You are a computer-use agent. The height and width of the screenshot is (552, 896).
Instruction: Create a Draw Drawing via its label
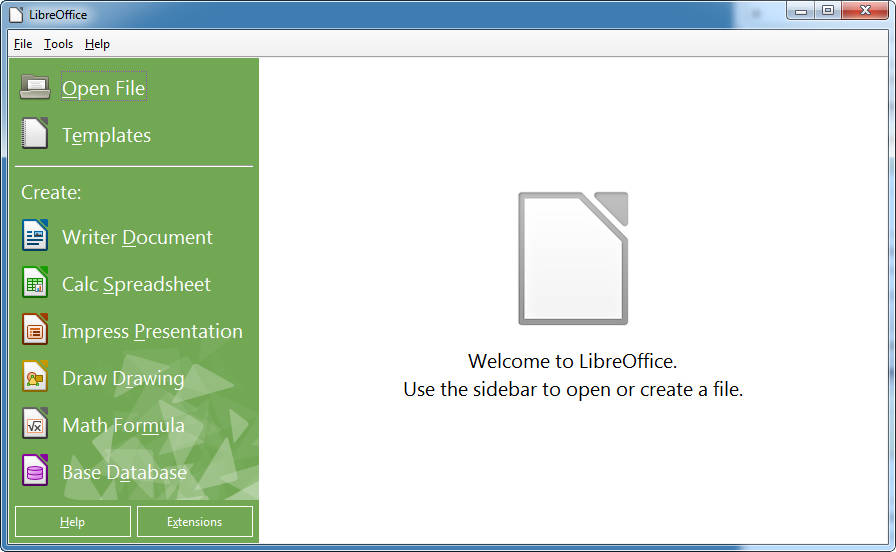point(123,378)
